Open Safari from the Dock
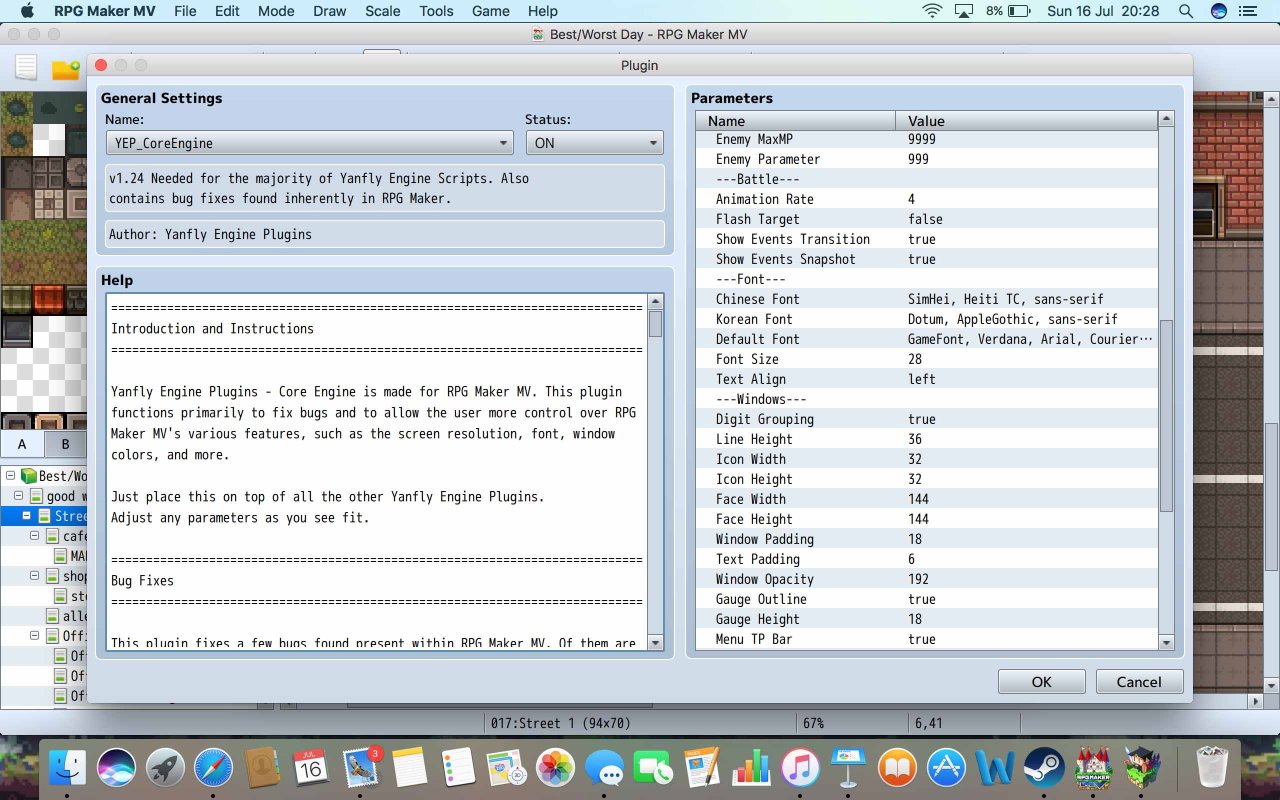1280x800 pixels. (214, 767)
